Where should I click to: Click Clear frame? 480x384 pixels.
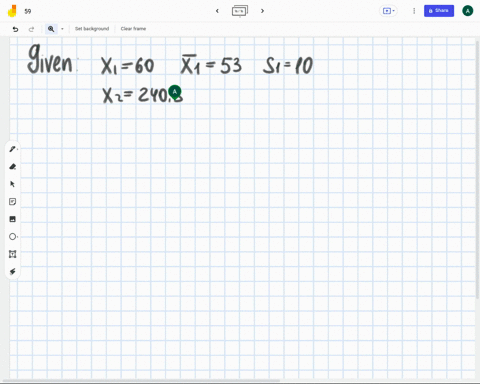(x=133, y=29)
